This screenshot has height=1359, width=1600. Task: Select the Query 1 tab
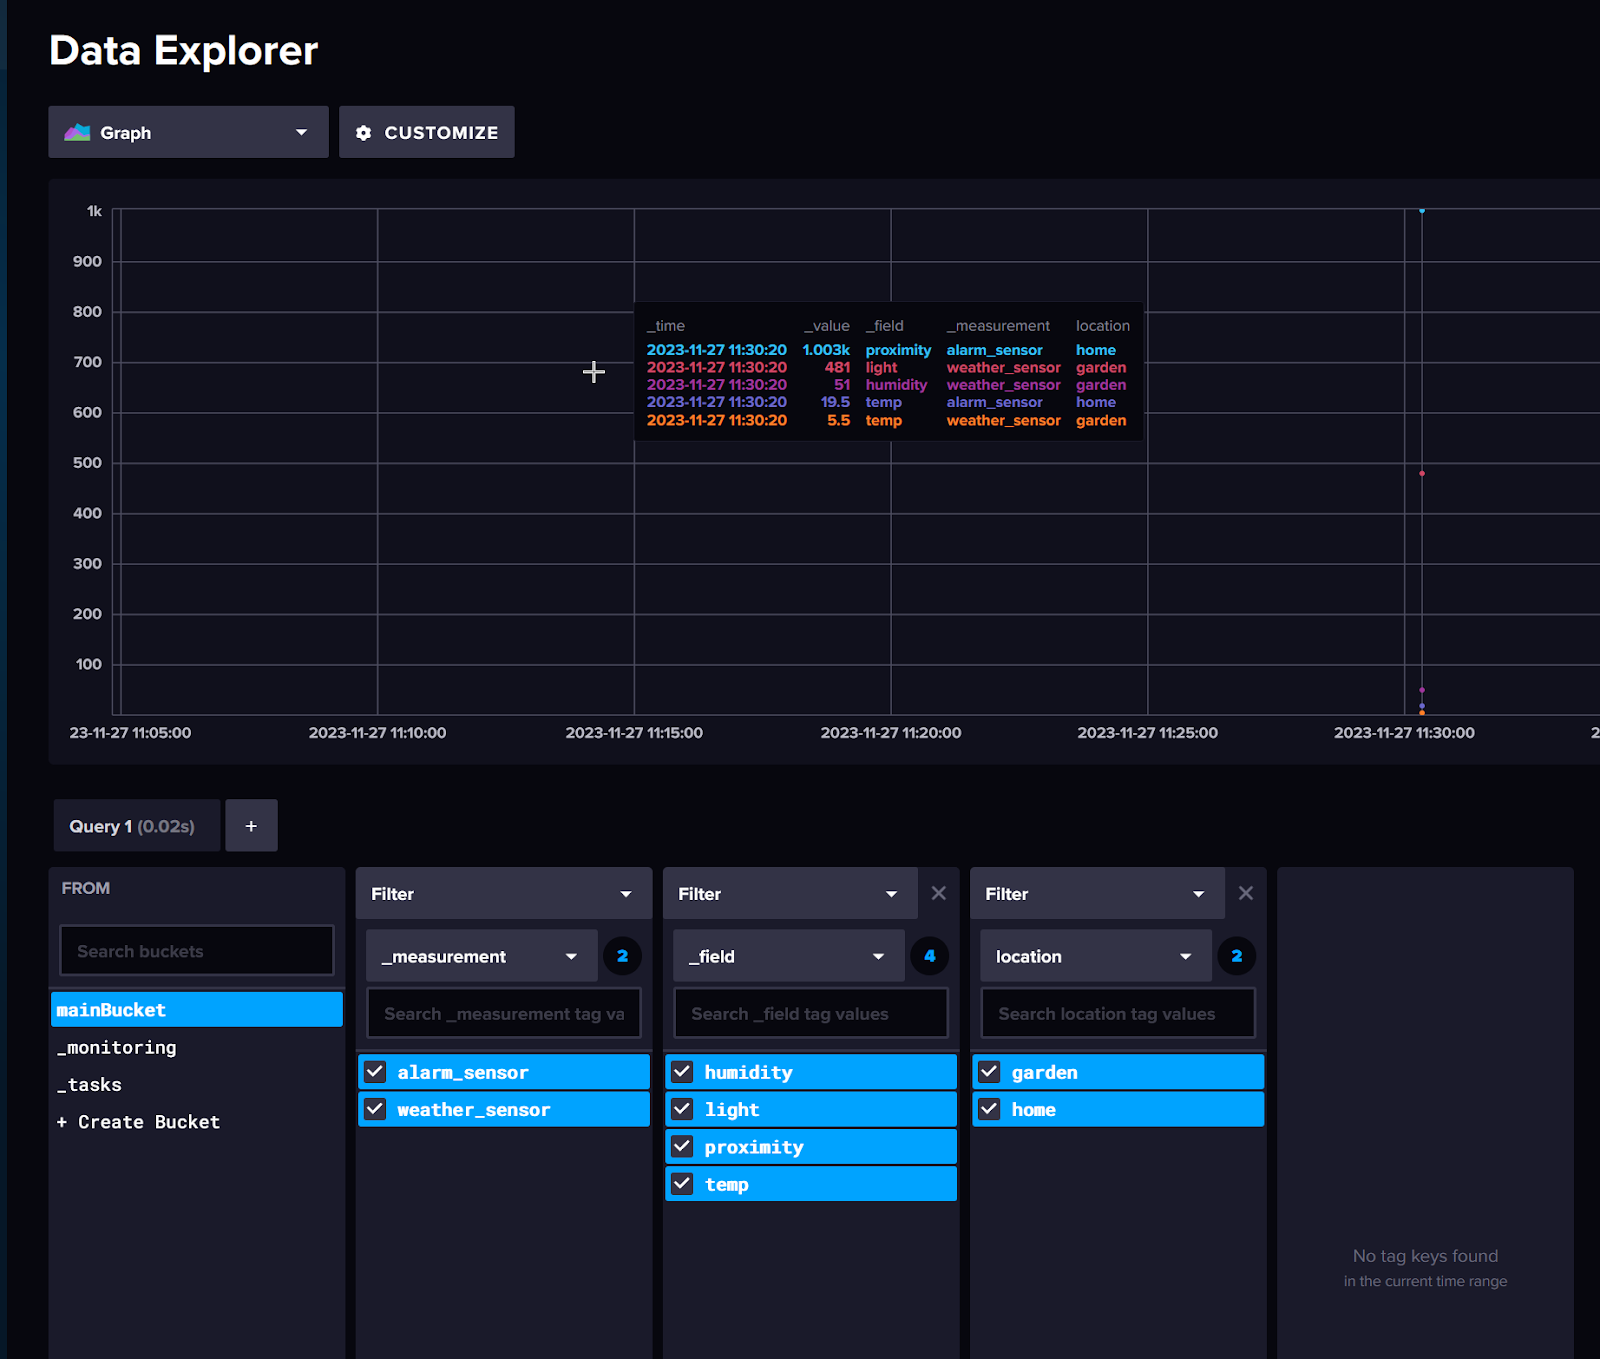137,825
